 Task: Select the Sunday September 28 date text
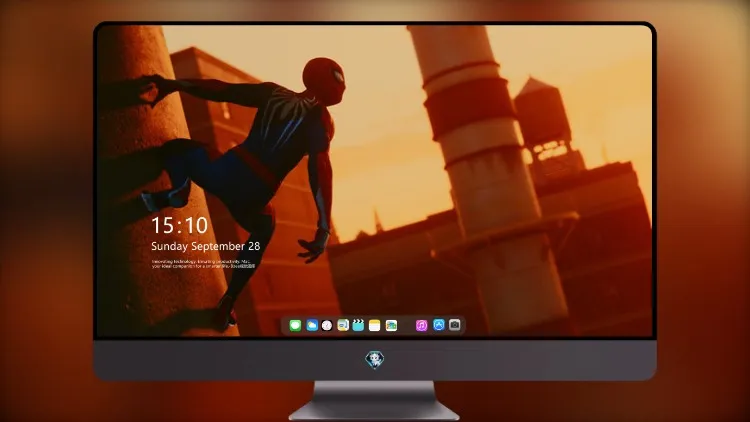pos(206,246)
